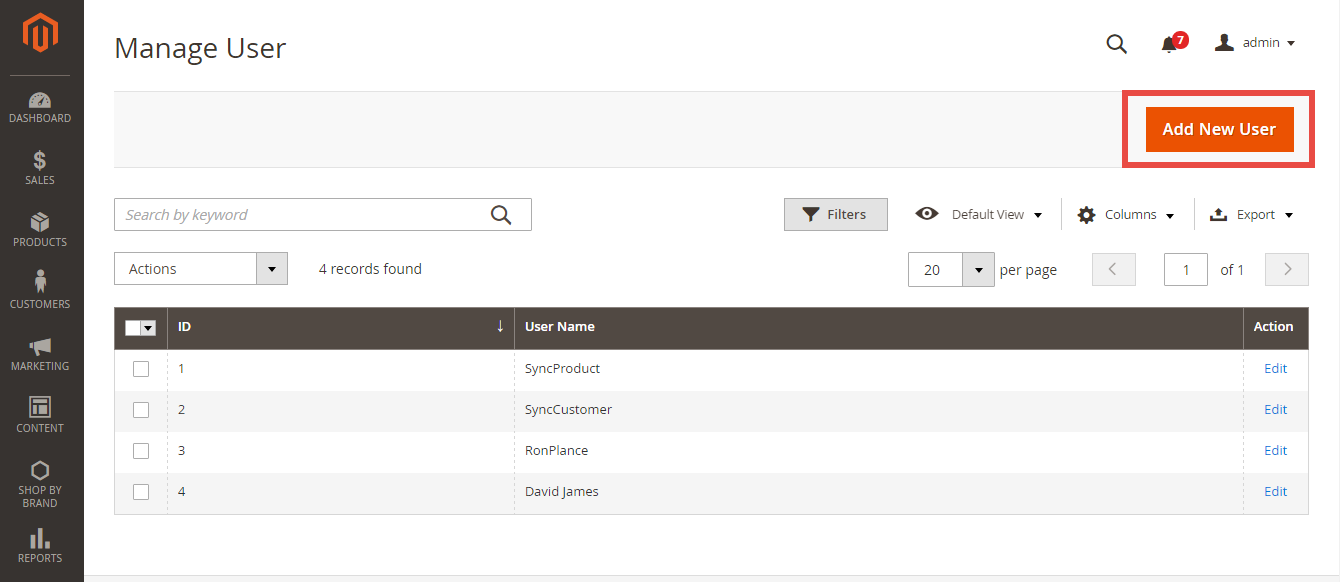Image resolution: width=1340 pixels, height=582 pixels.
Task: Click the global search magnifier icon
Action: click(1116, 44)
